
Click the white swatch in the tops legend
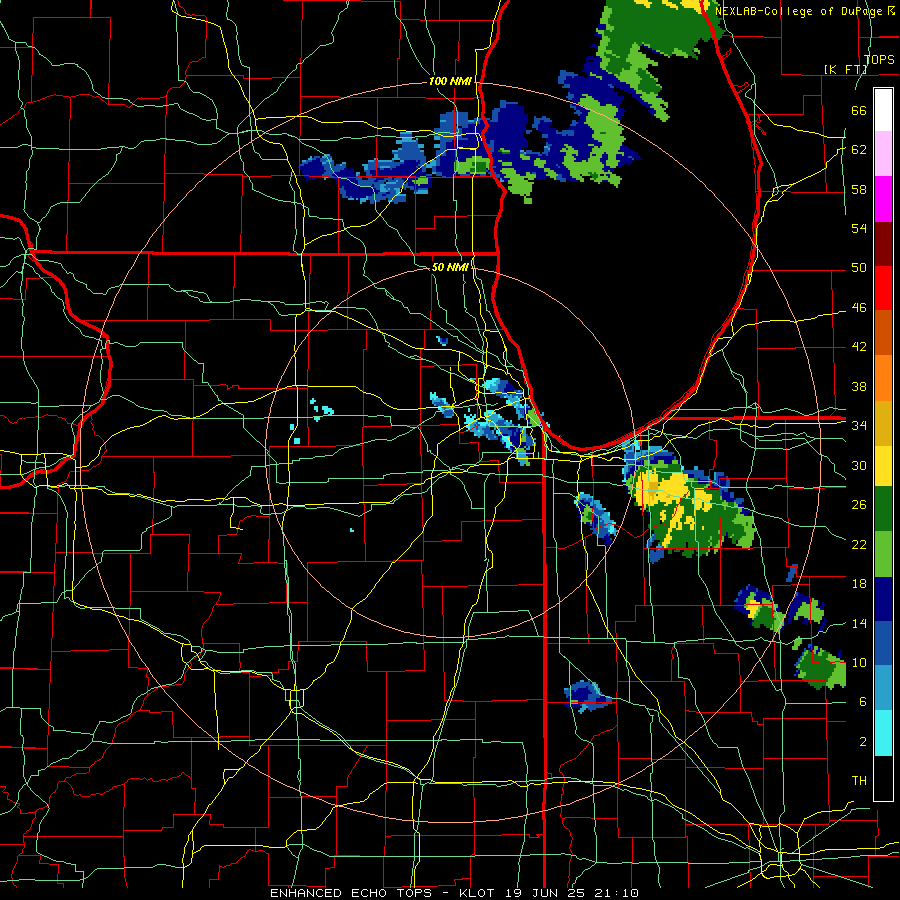tap(883, 110)
